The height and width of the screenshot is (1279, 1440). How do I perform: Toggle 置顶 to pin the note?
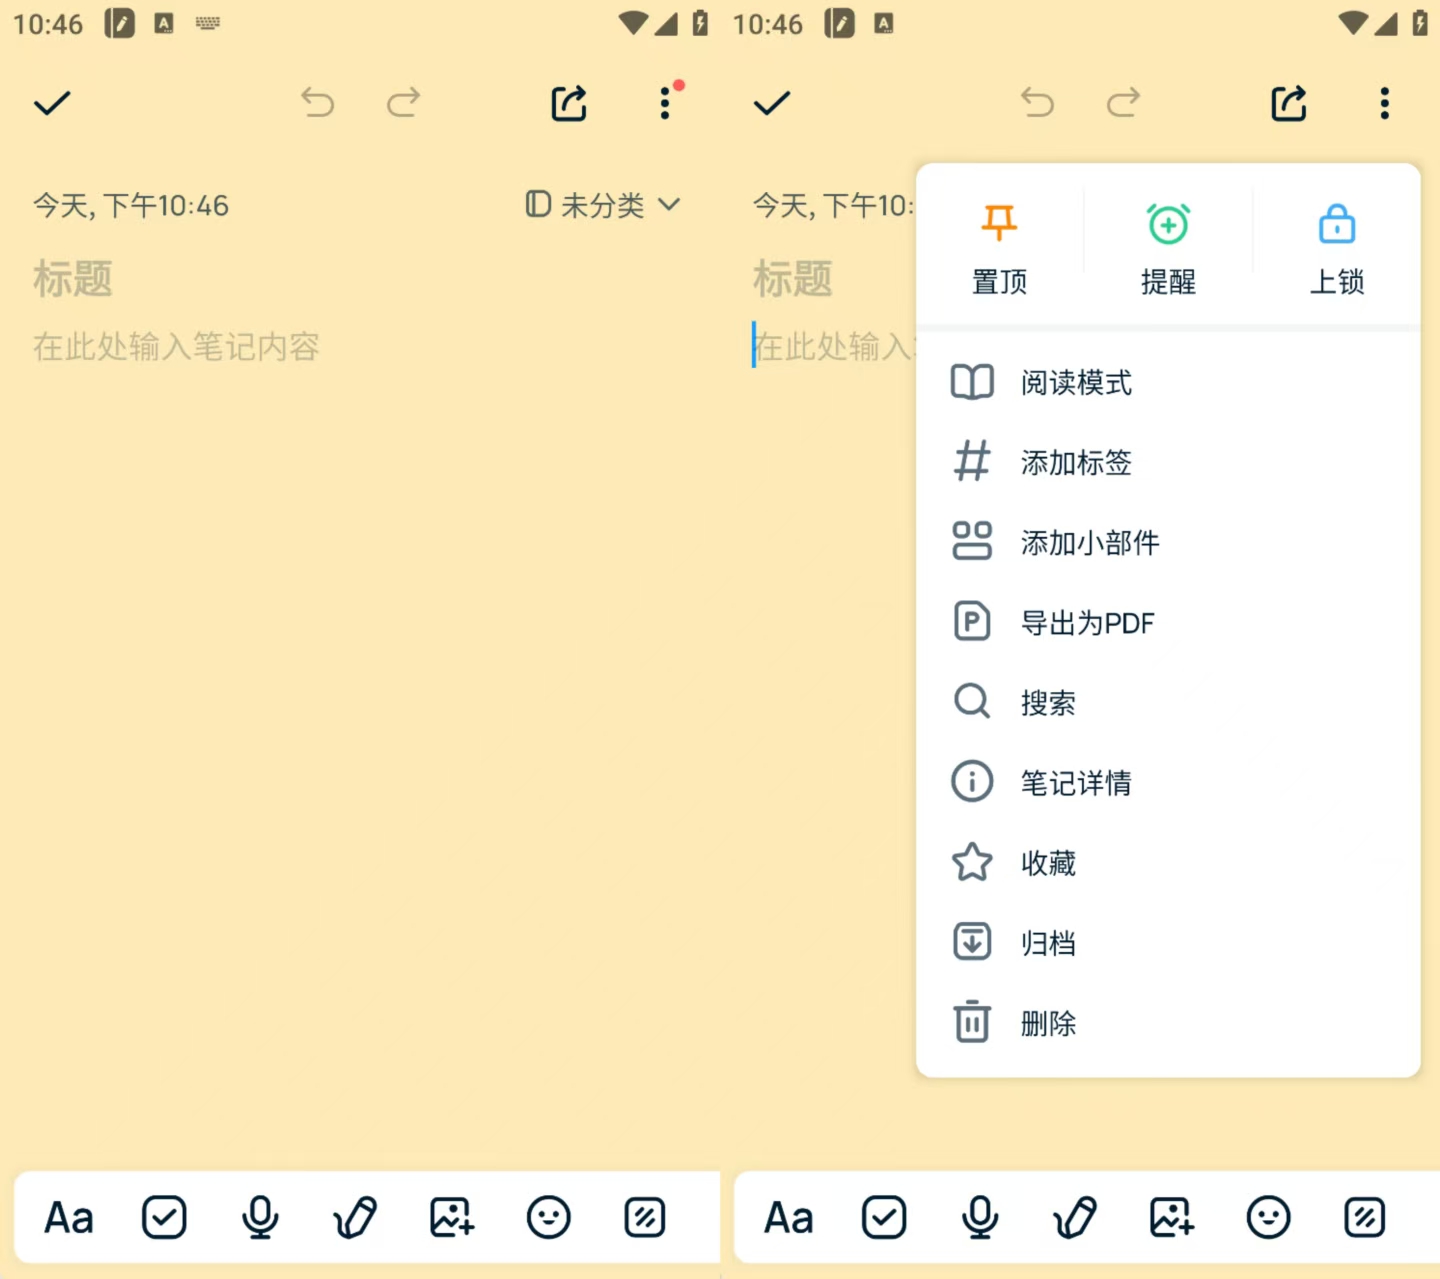999,245
